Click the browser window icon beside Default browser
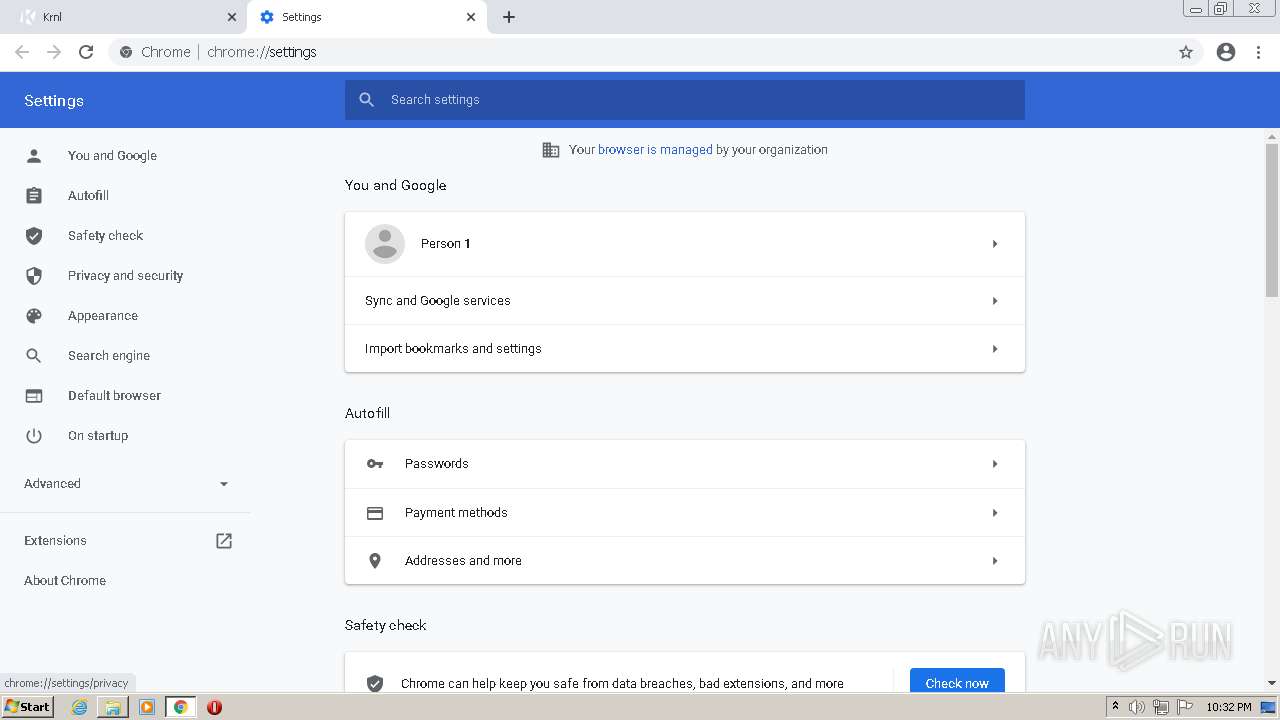 [34, 395]
